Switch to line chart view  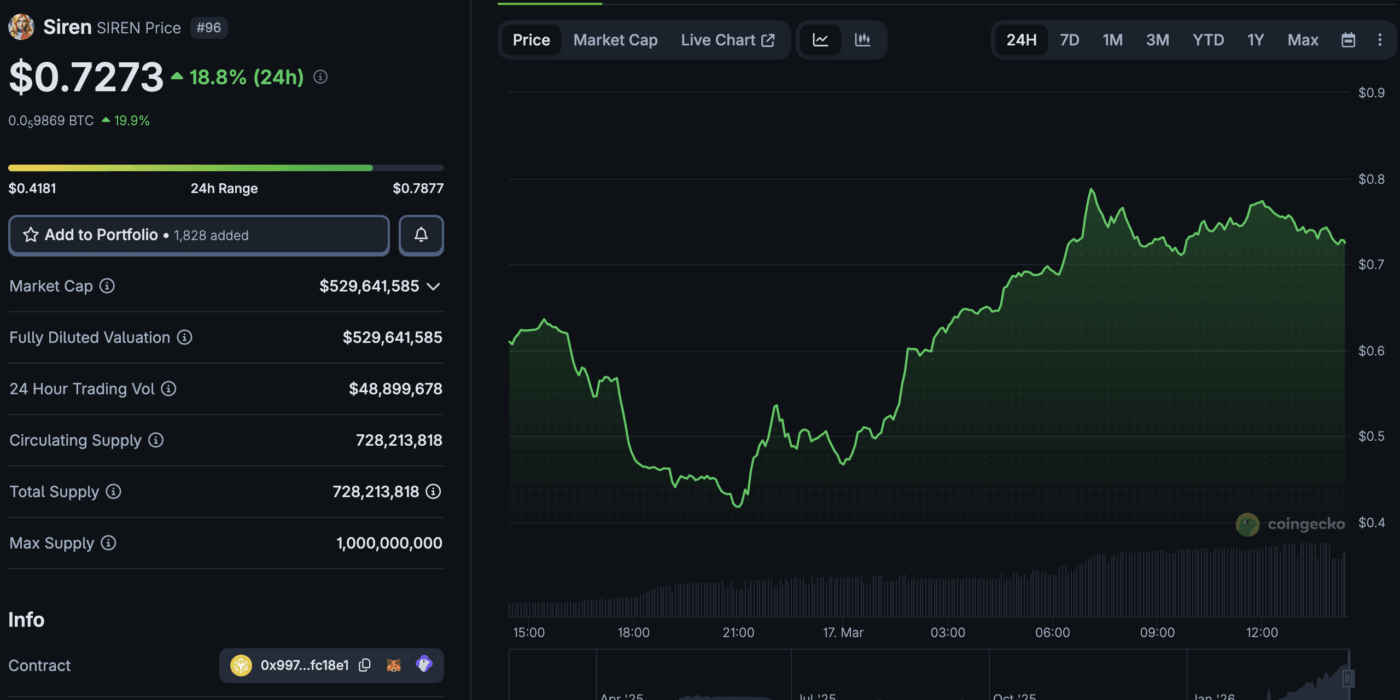tap(820, 40)
